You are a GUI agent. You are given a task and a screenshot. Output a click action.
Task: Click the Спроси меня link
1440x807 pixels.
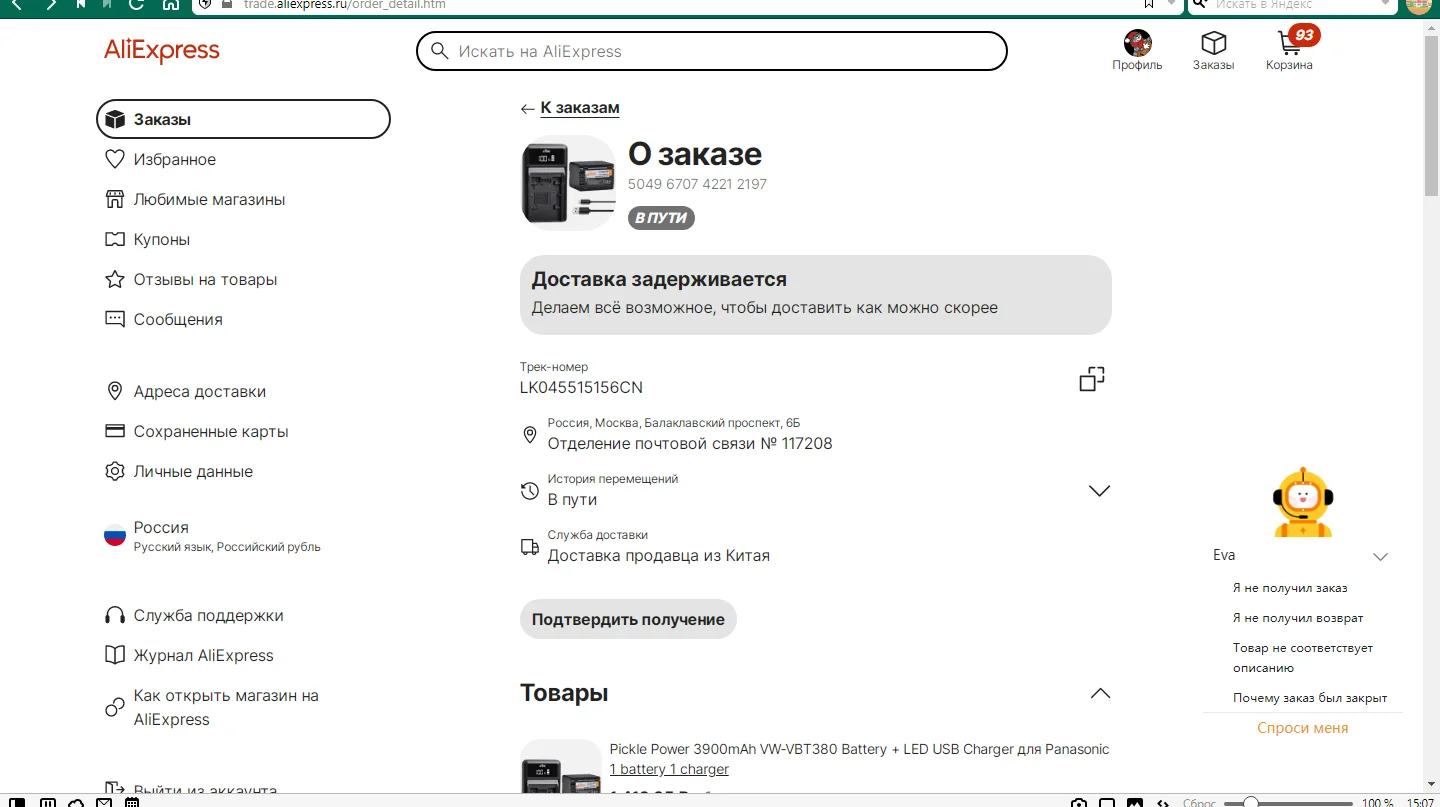[x=1302, y=728]
